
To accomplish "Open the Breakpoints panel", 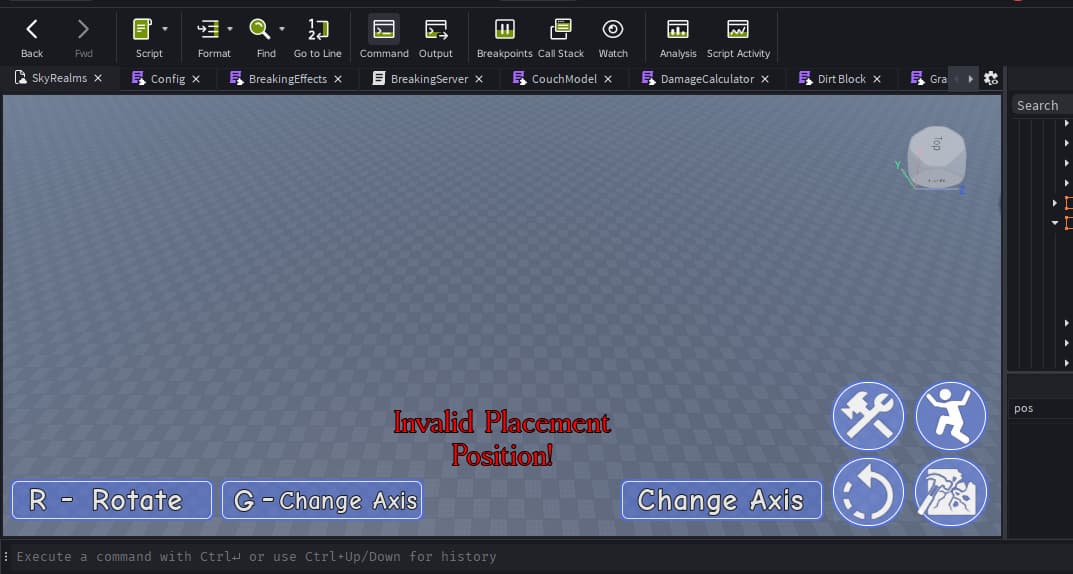I will click(x=504, y=38).
